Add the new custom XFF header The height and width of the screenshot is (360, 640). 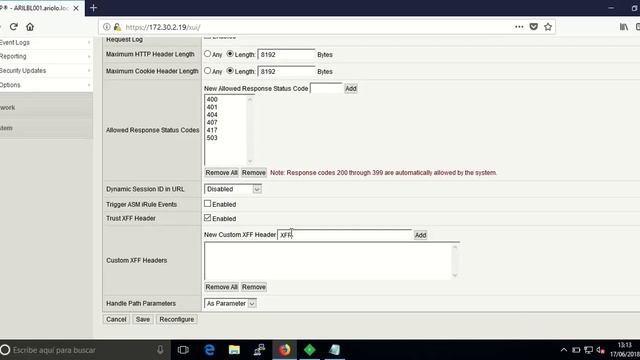[420, 235]
